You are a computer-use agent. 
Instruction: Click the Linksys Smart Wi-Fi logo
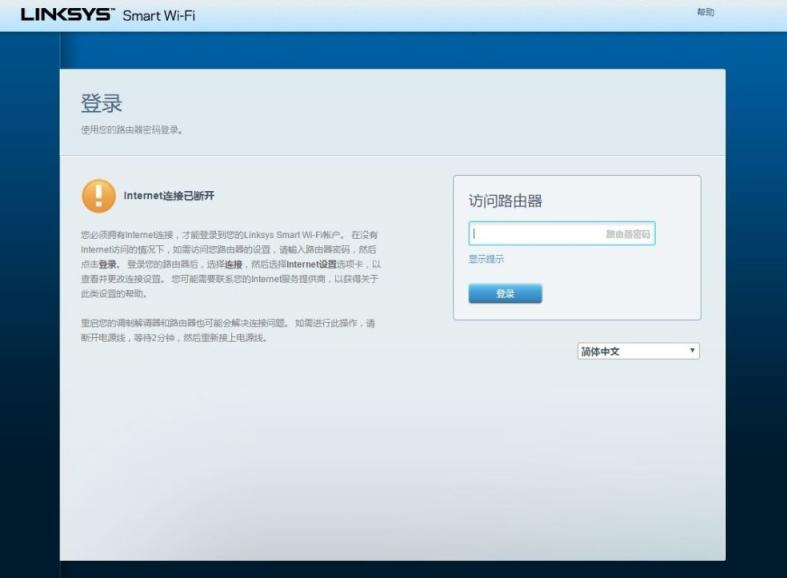[x=108, y=15]
